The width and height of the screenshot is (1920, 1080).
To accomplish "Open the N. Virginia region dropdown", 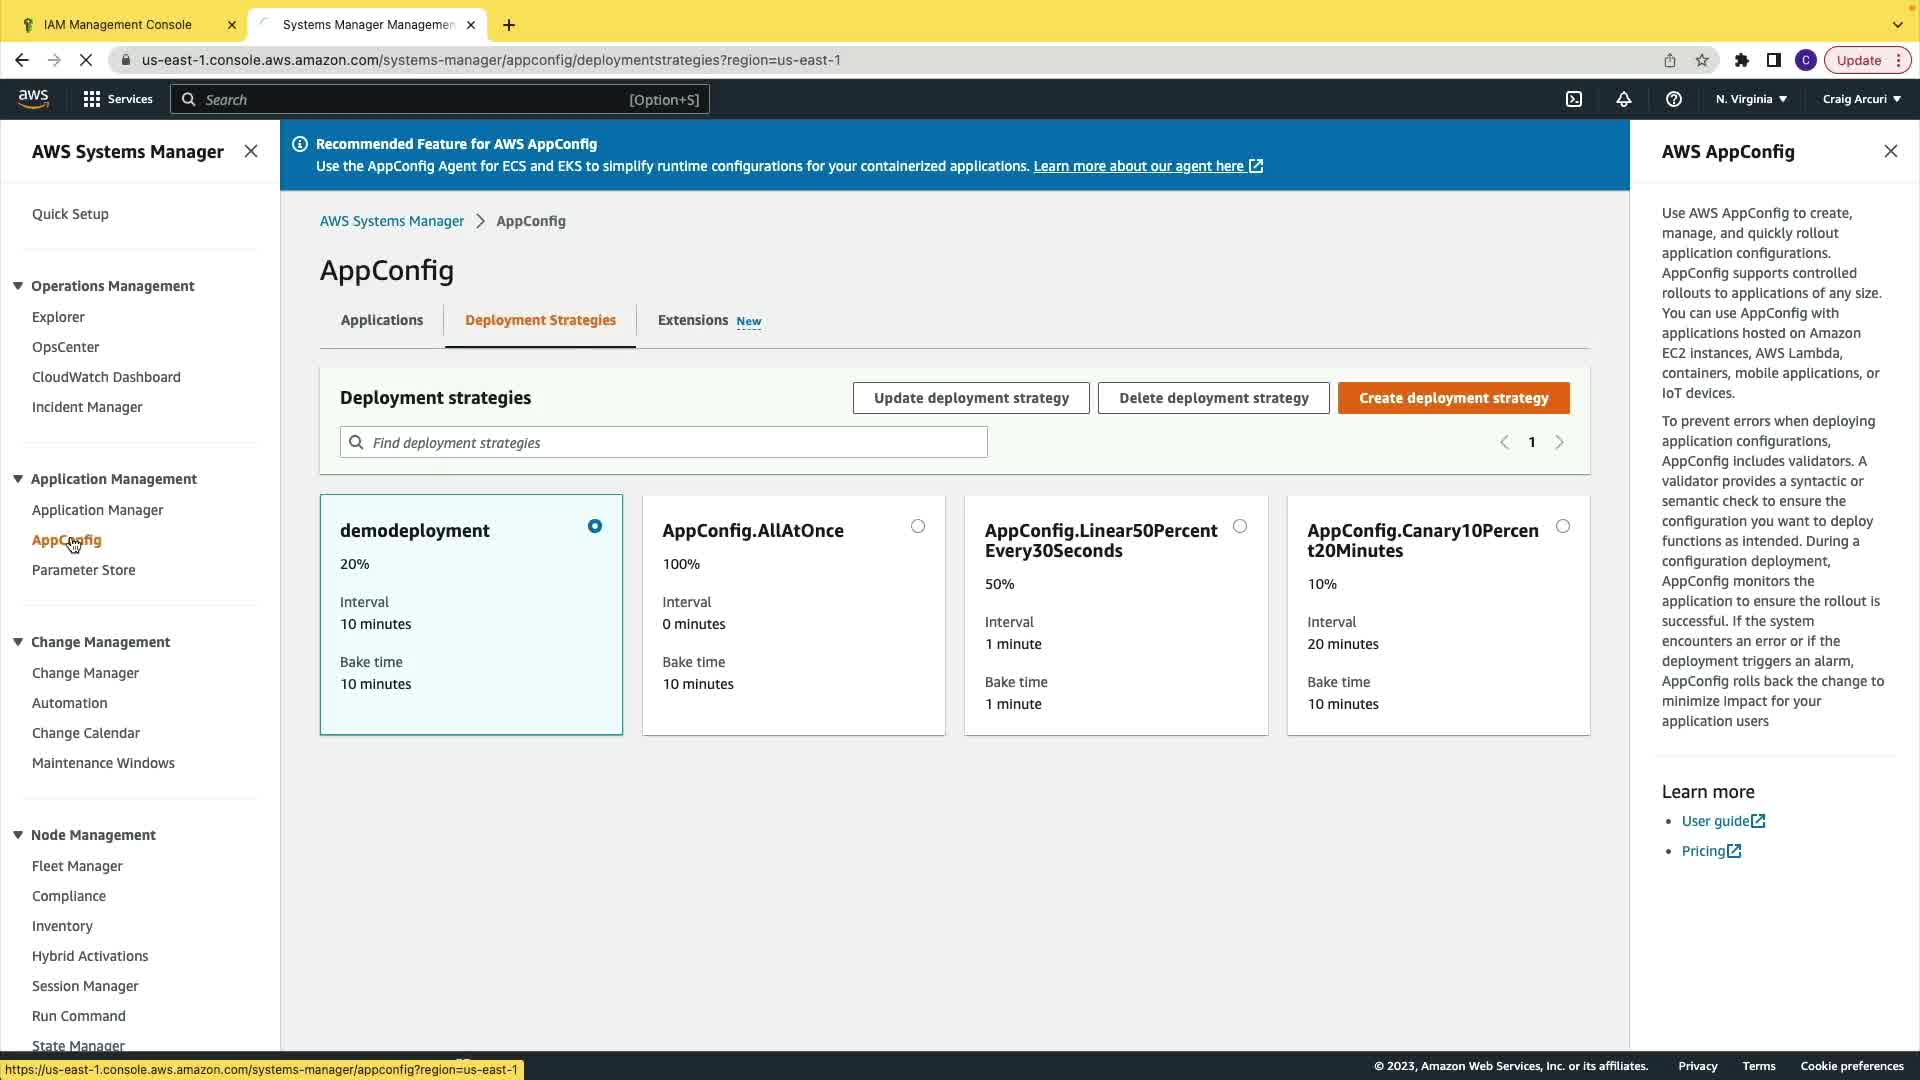I will coord(1751,99).
